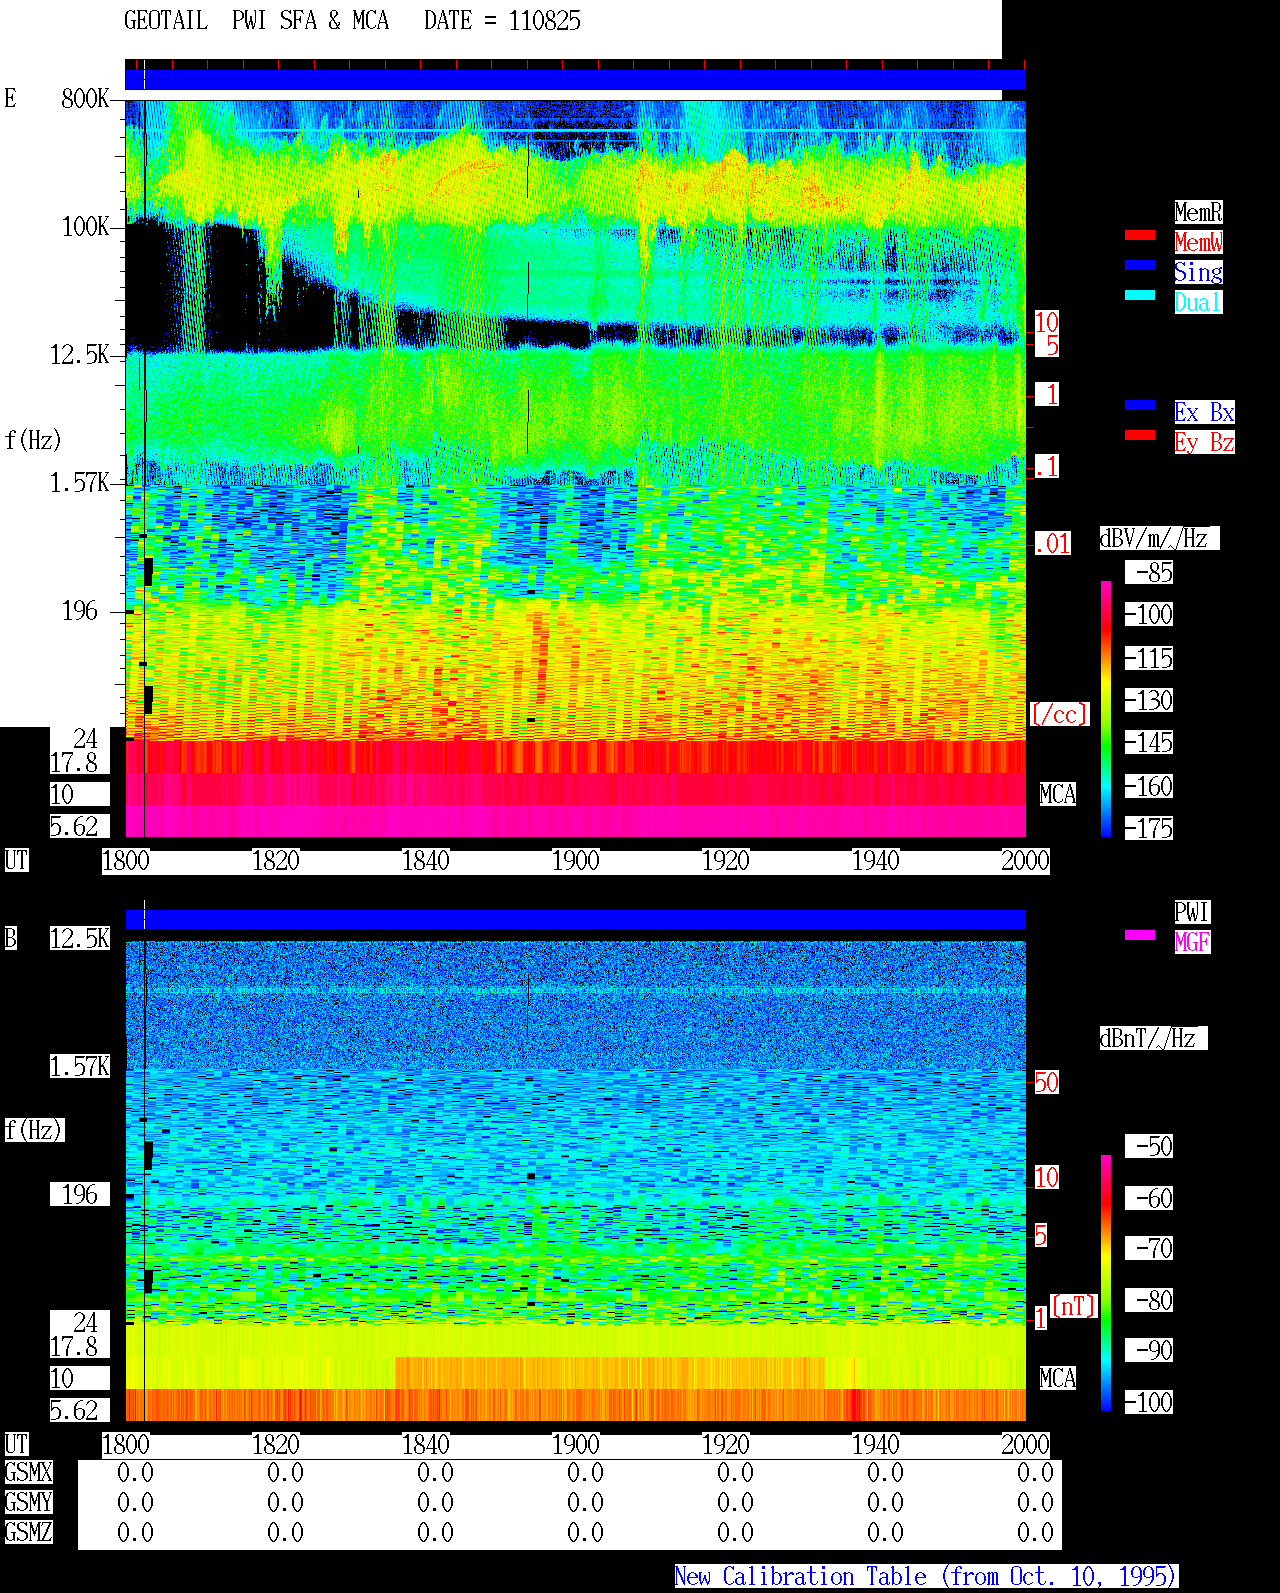Click the red Ey Bz legend swatch
The image size is (1280, 1593).
pyautogui.click(x=1140, y=435)
